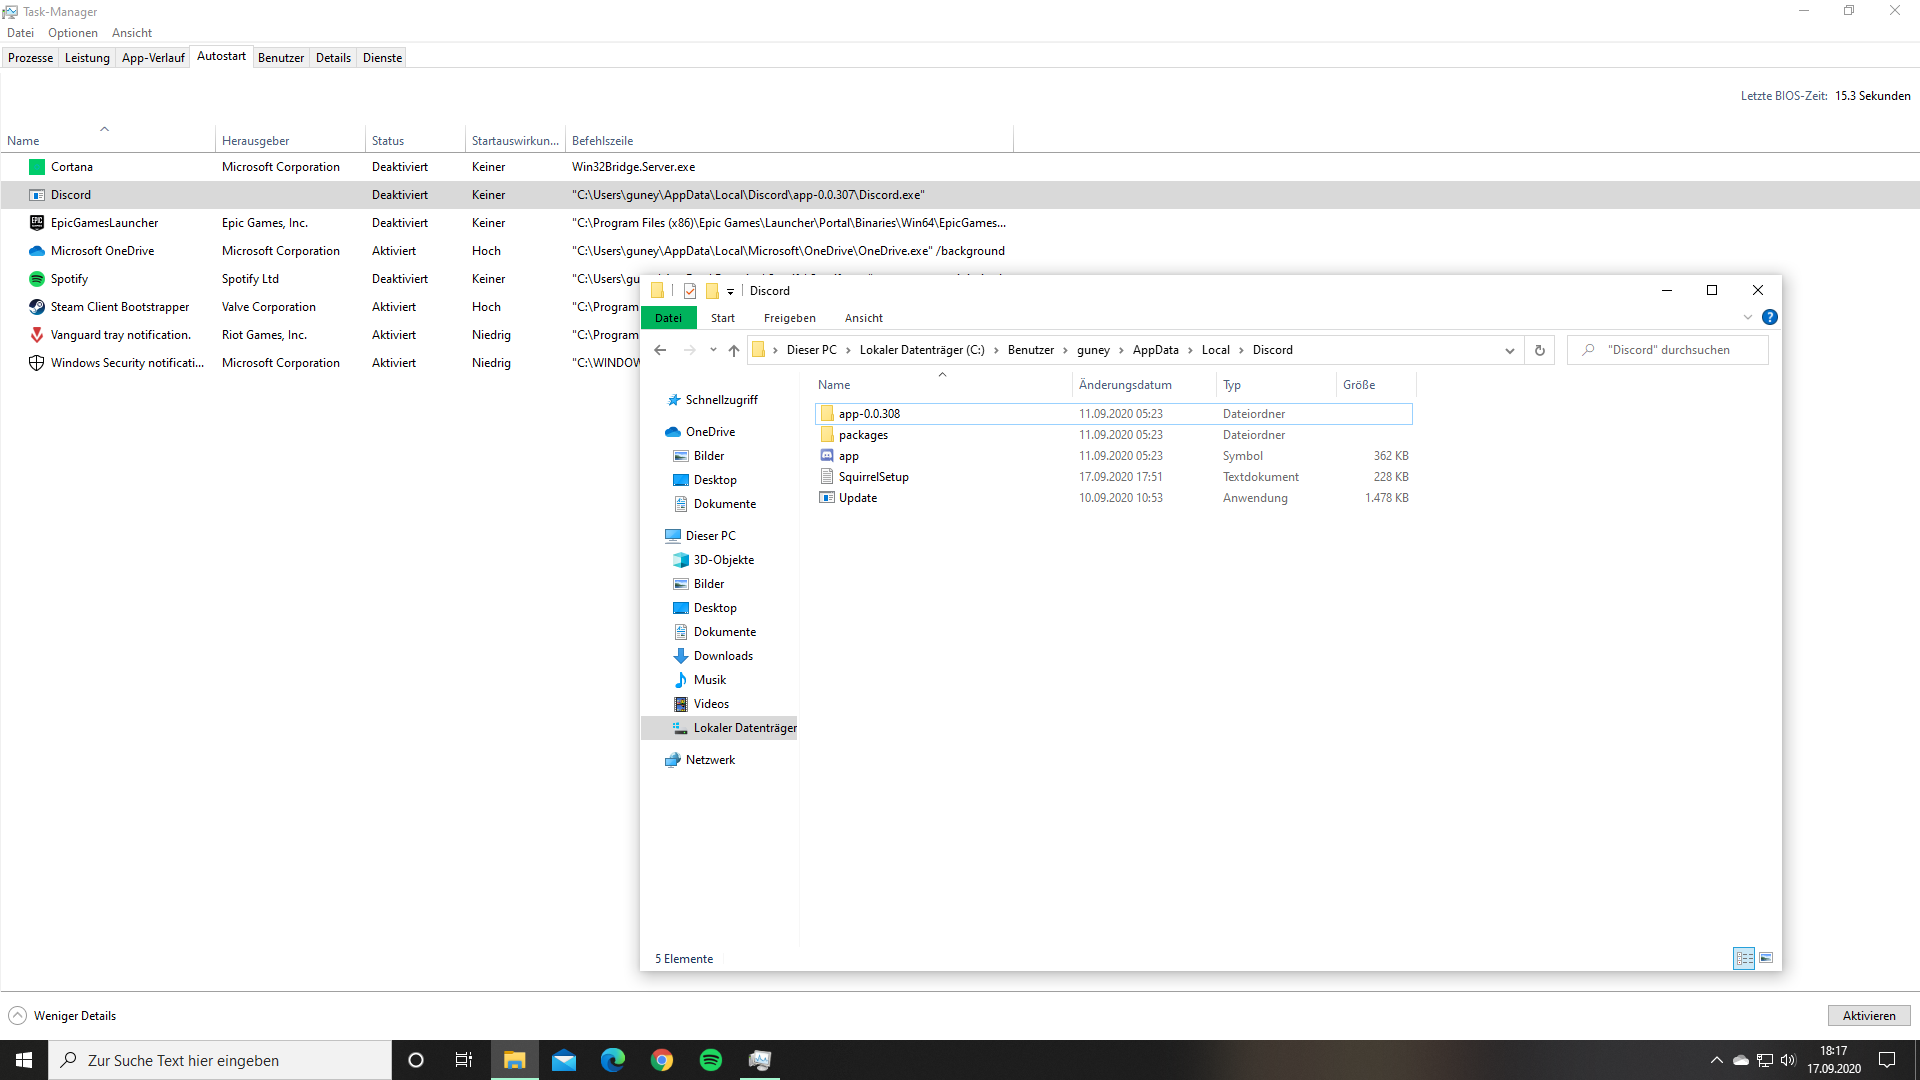
Task: Click the Spotify icon in the Autostart list
Action: click(37, 279)
